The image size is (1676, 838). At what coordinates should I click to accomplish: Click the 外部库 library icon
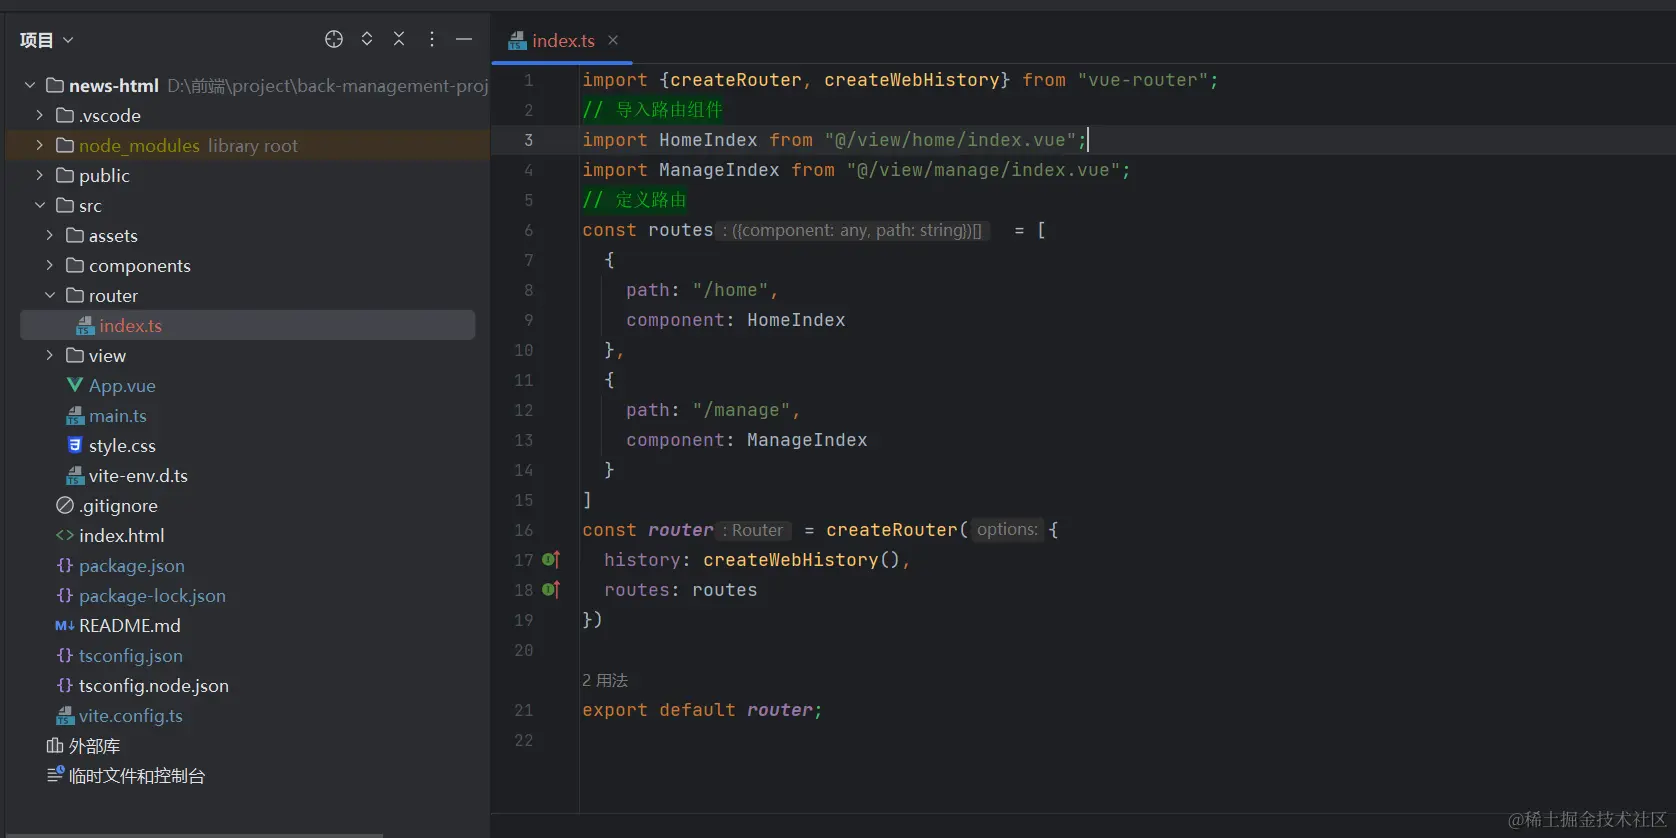[x=55, y=745]
